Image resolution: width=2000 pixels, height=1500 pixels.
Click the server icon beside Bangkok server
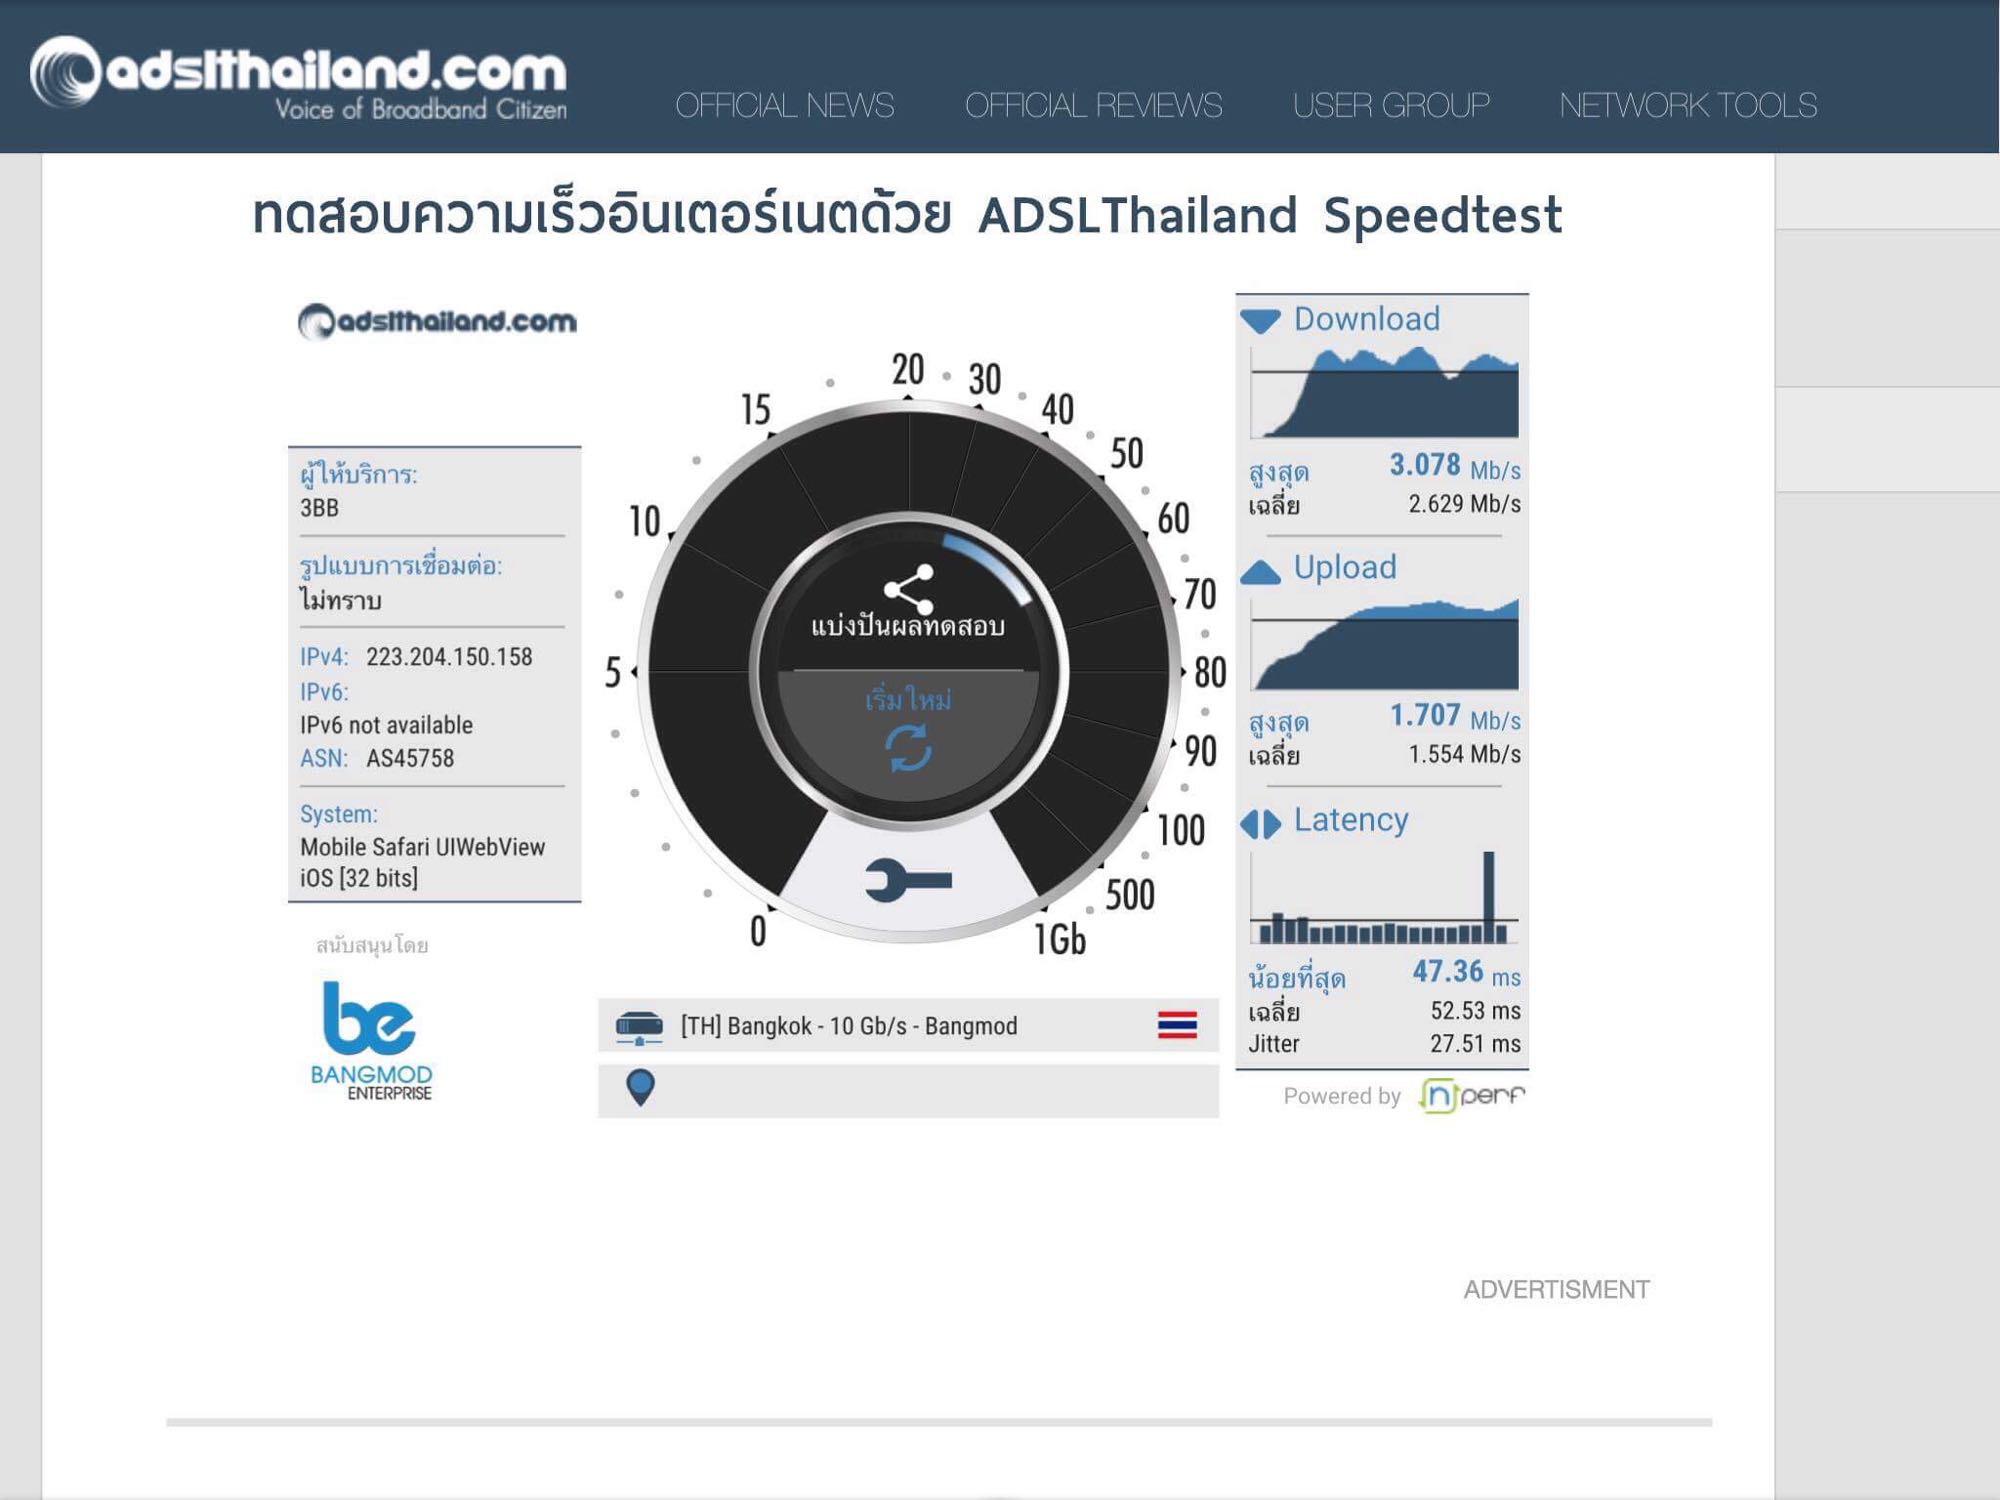639,1027
